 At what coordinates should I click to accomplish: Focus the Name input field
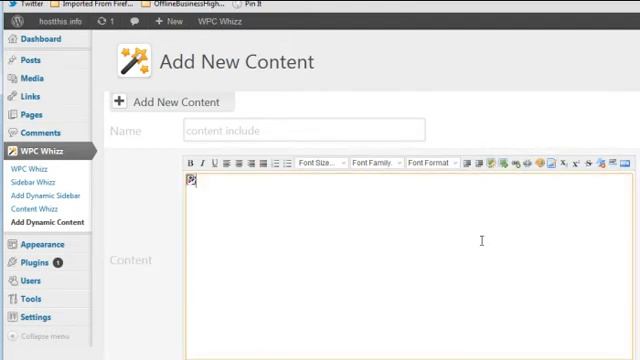304,130
